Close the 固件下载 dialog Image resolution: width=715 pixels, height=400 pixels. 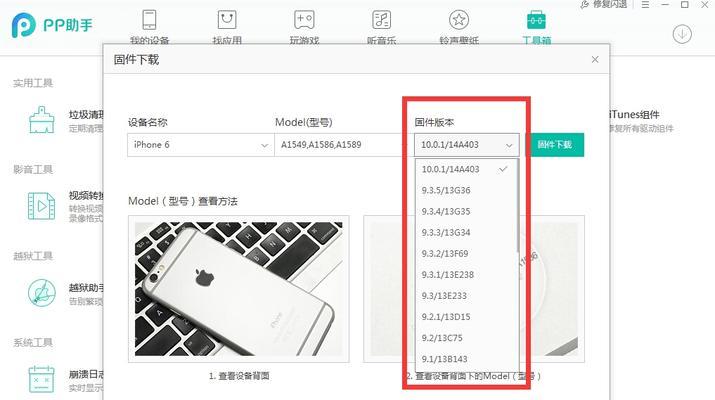(x=595, y=59)
